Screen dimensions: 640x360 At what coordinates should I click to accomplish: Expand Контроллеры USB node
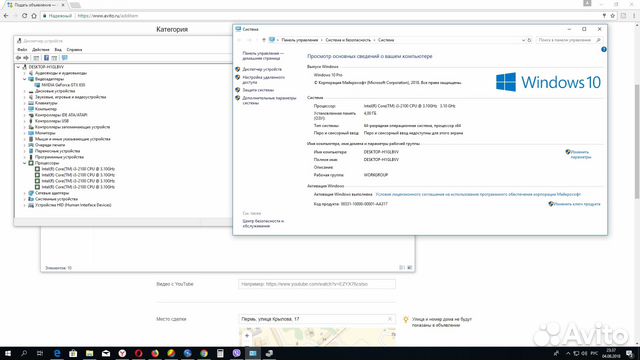click(24, 121)
